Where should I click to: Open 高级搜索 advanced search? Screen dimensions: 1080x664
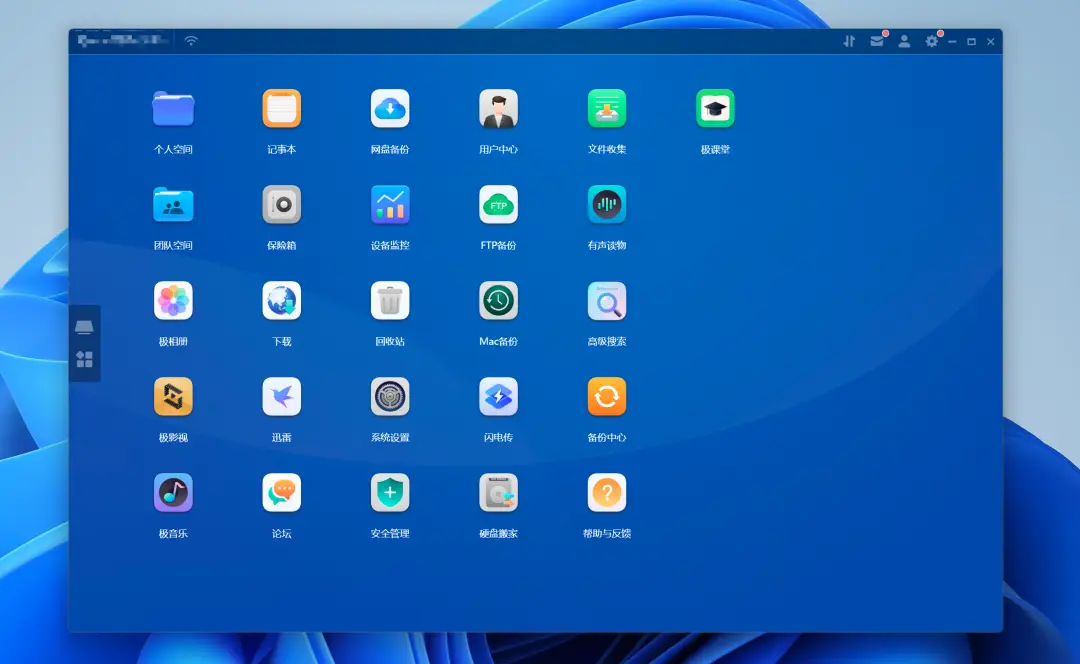(x=607, y=301)
